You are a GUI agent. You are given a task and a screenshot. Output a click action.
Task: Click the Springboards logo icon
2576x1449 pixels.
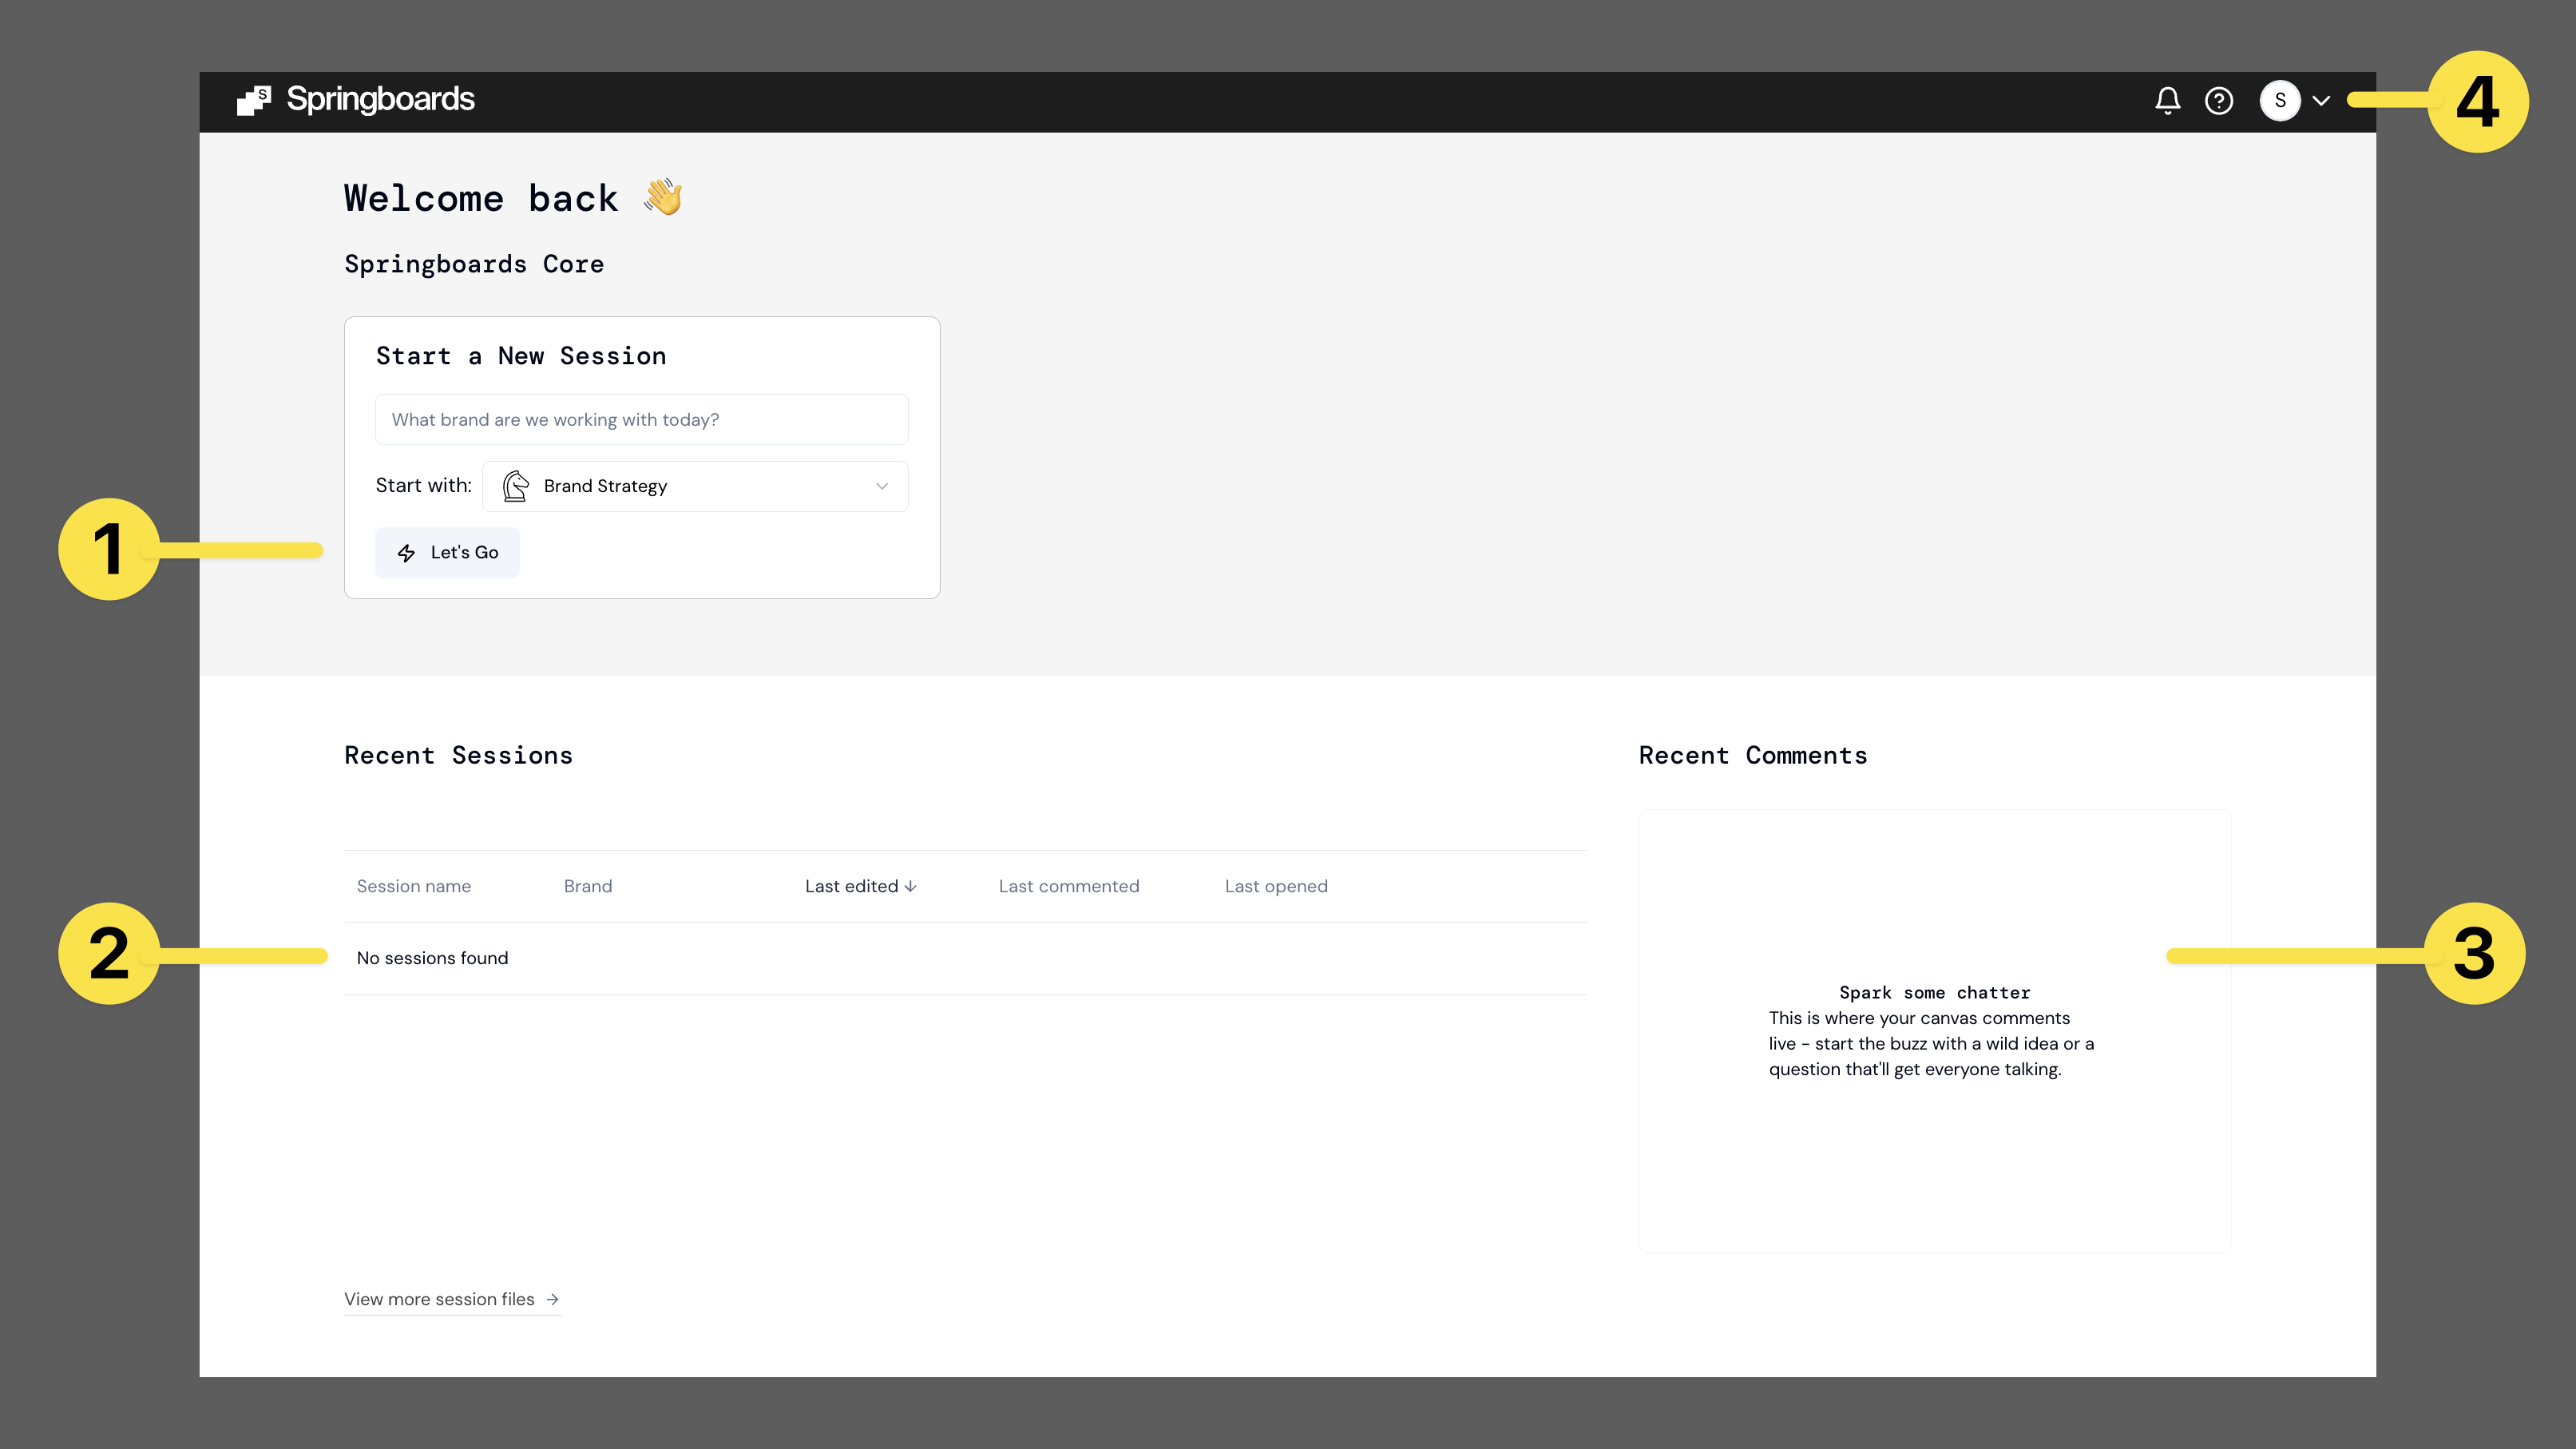tap(253, 100)
